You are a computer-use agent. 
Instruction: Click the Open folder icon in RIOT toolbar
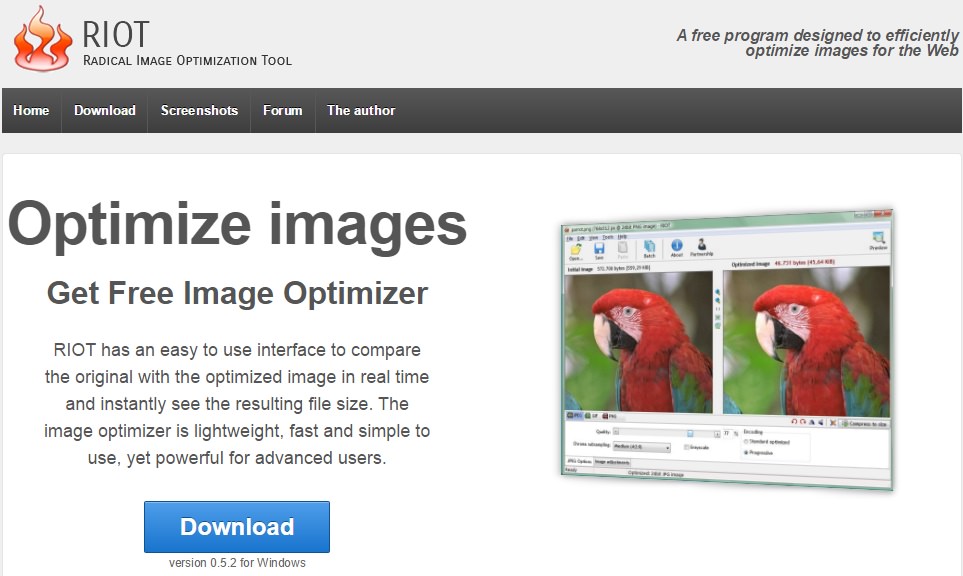[x=575, y=249]
